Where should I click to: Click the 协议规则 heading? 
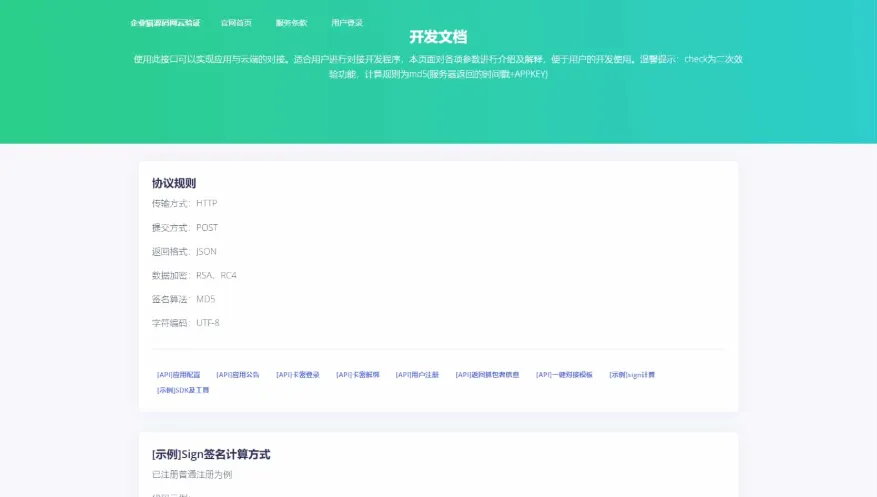point(174,183)
